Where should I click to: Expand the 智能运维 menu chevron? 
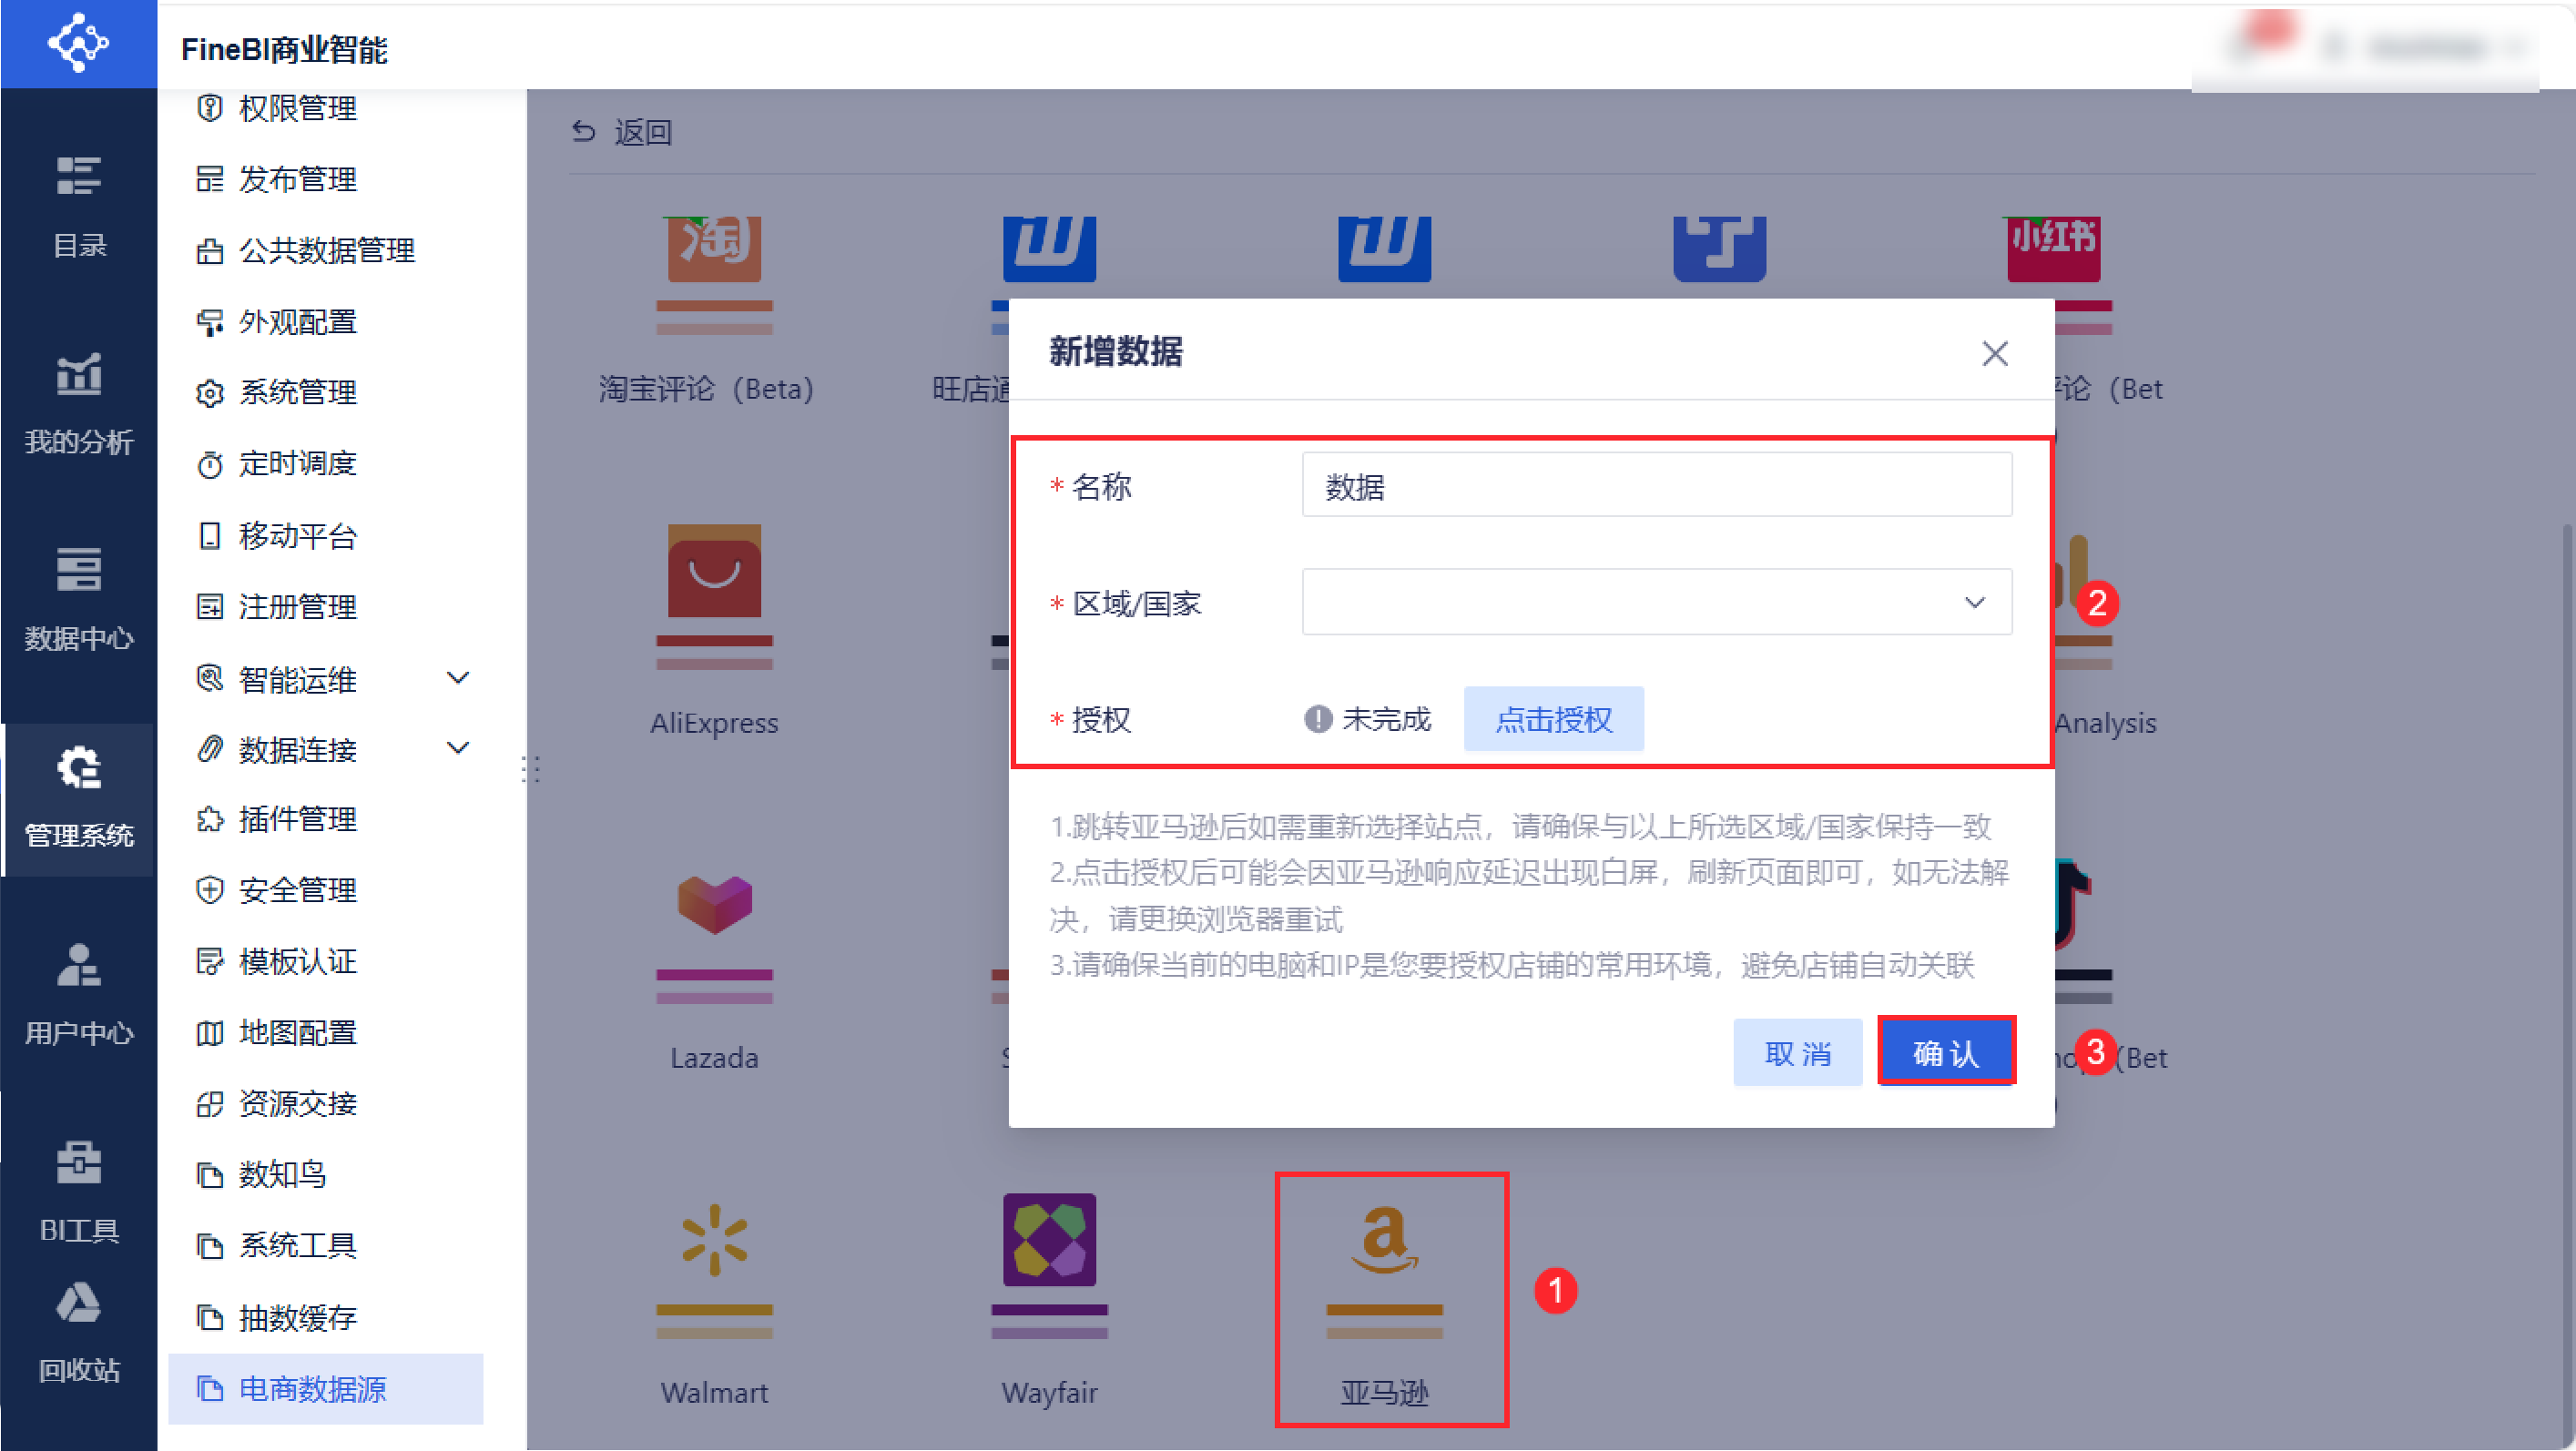pos(458,679)
